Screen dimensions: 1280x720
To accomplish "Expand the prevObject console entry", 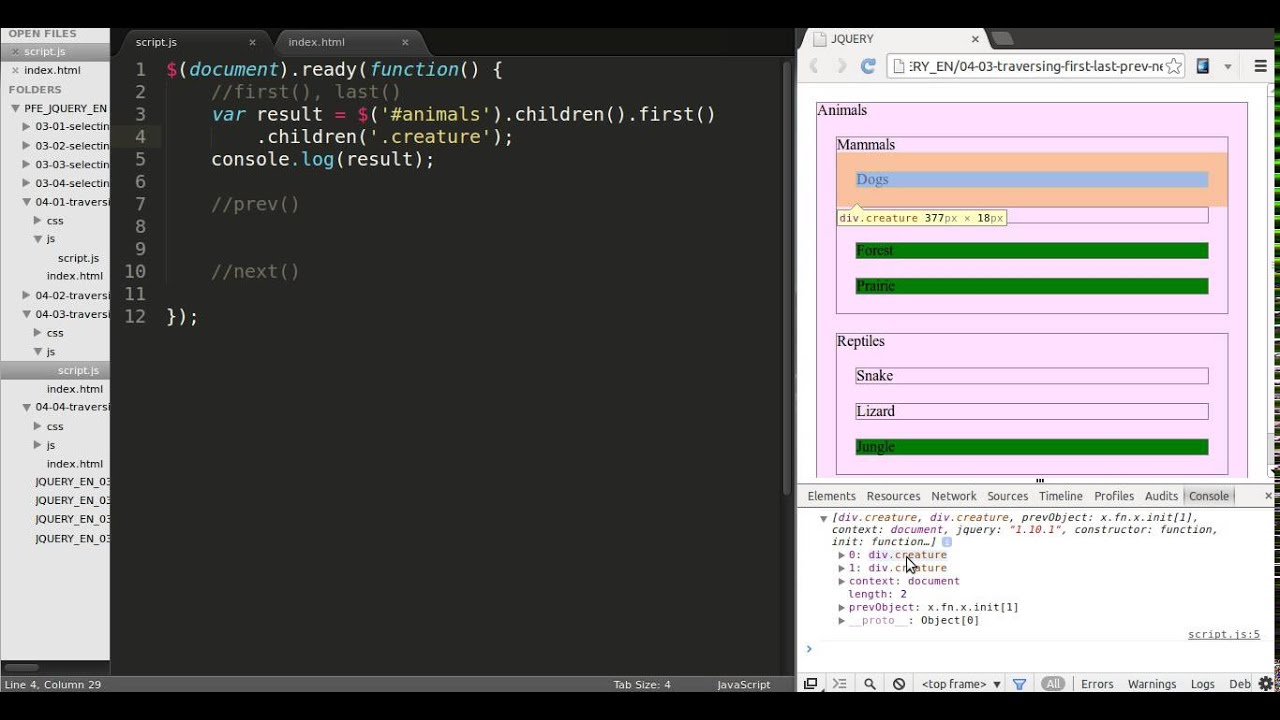I will [x=842, y=607].
